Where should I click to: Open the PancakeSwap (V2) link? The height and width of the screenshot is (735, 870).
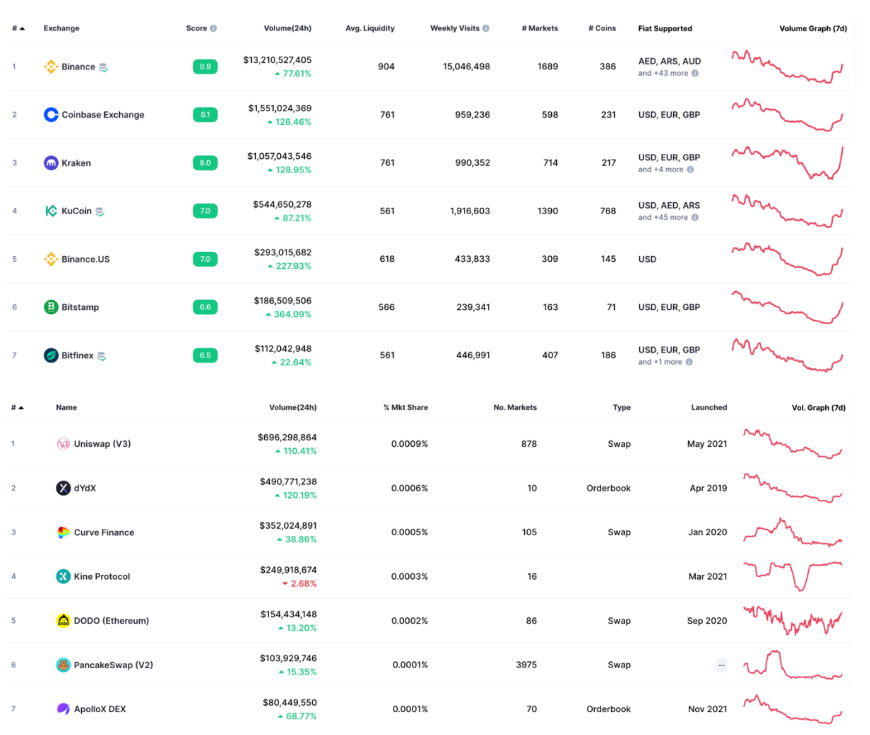pyautogui.click(x=113, y=665)
